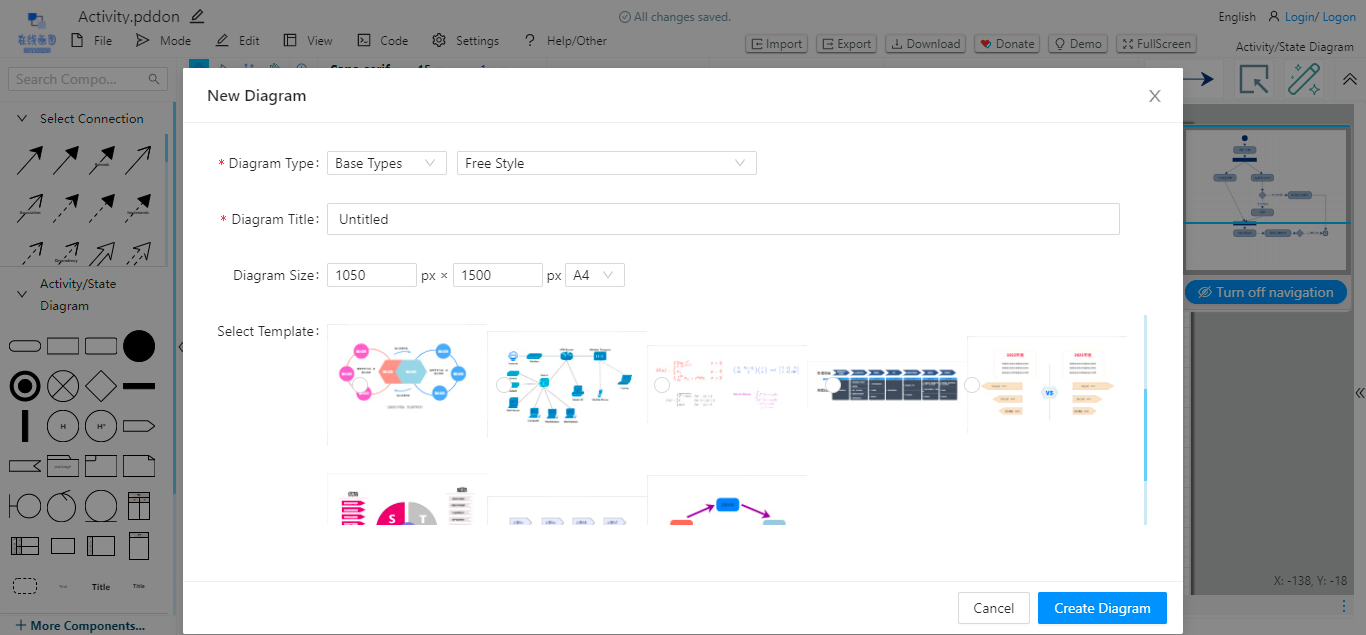
Task: Click the Create Diagram button
Action: [1102, 608]
